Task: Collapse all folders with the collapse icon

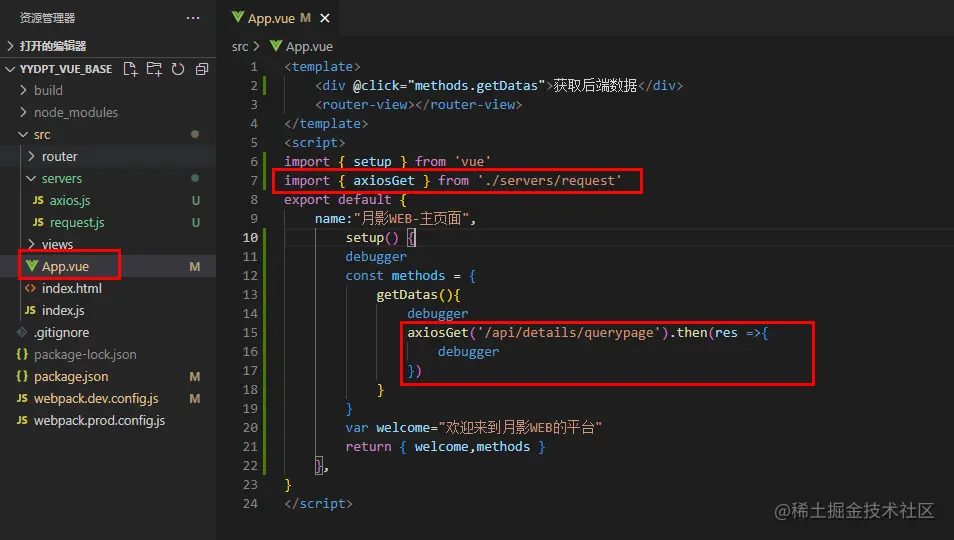Action: point(202,69)
